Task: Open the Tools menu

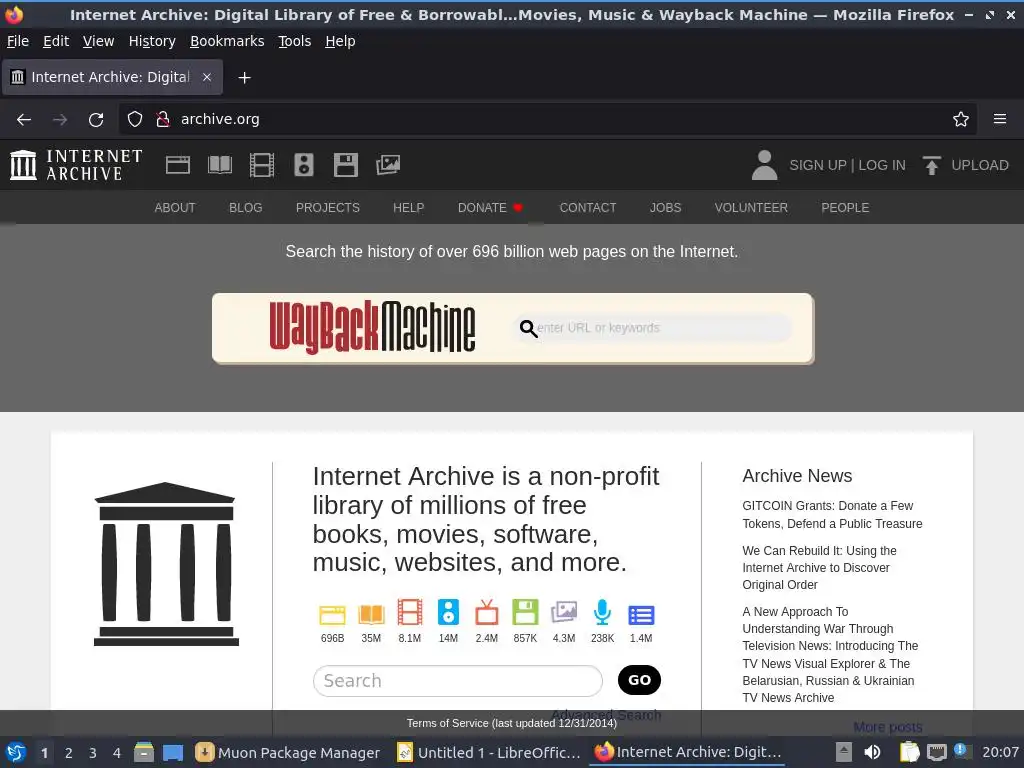Action: coord(295,41)
